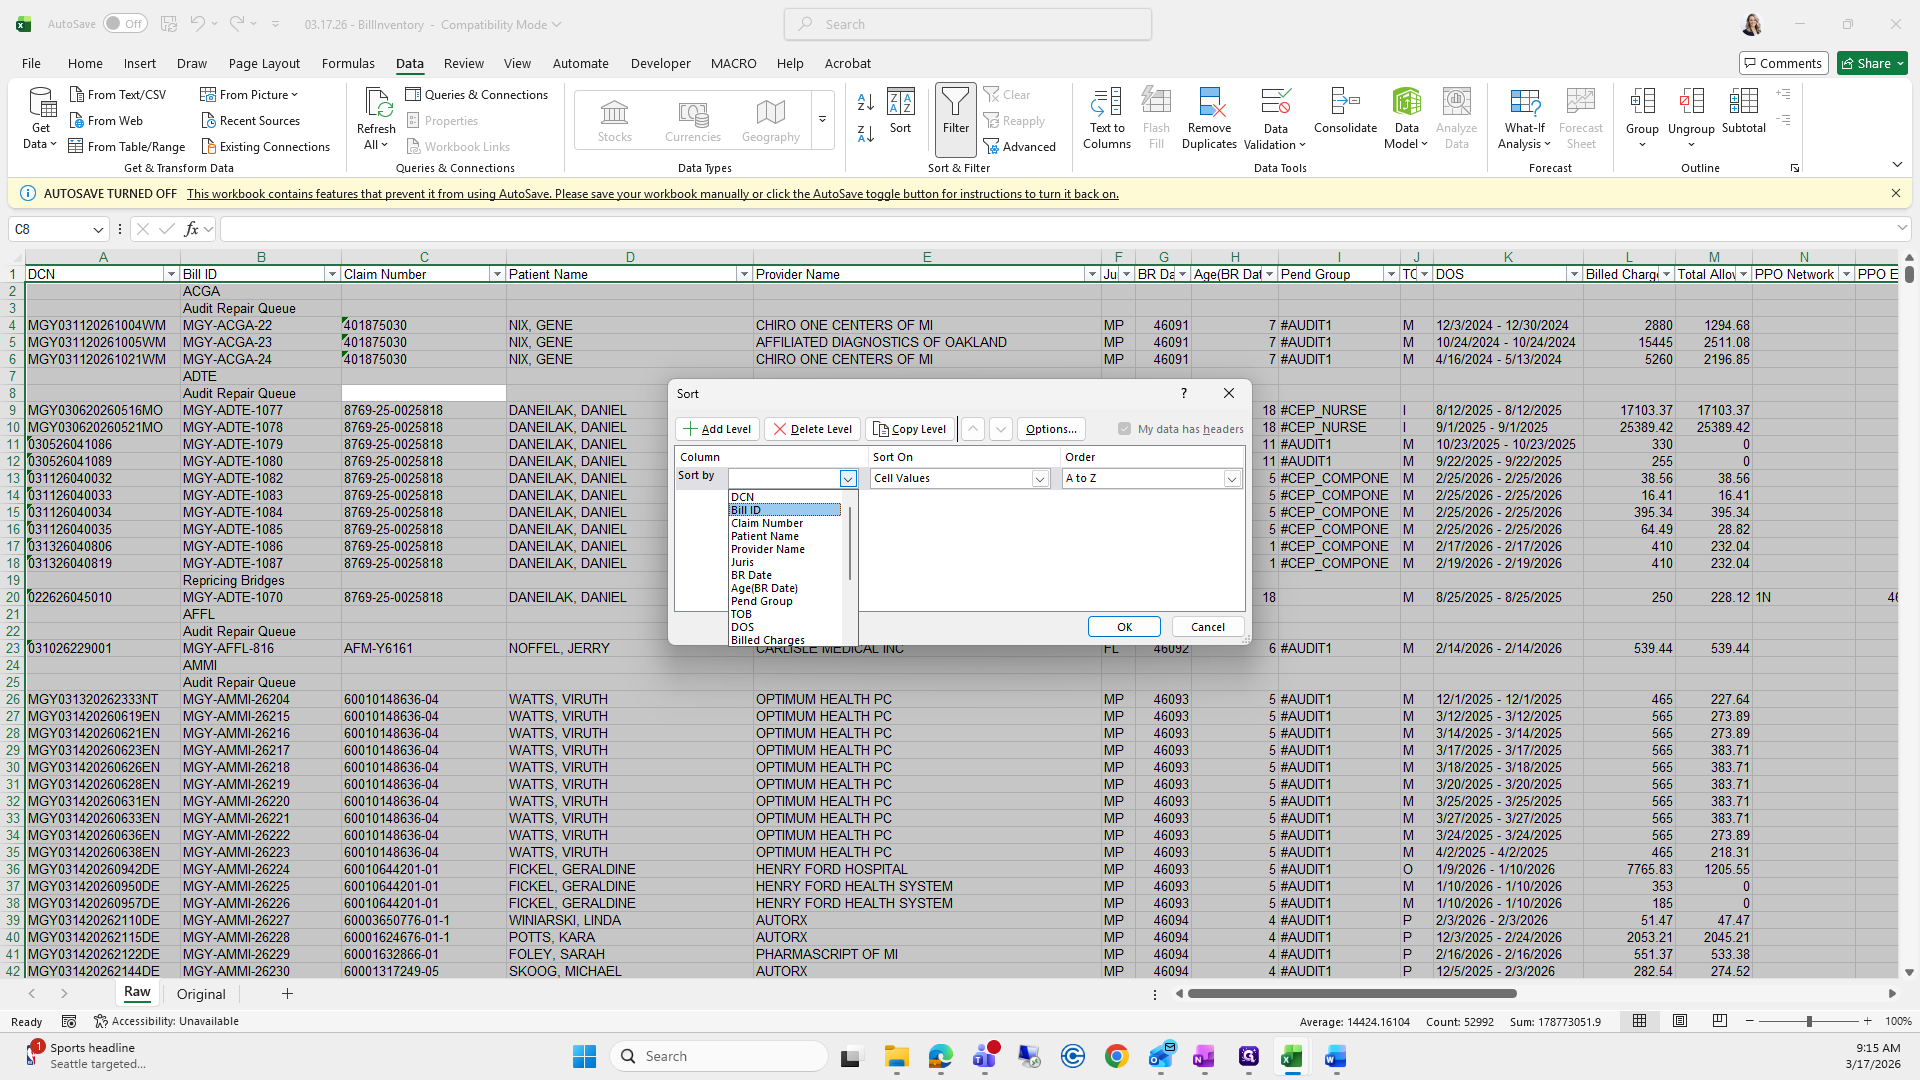
Task: Open the Sort On dropdown
Action: (1039, 479)
